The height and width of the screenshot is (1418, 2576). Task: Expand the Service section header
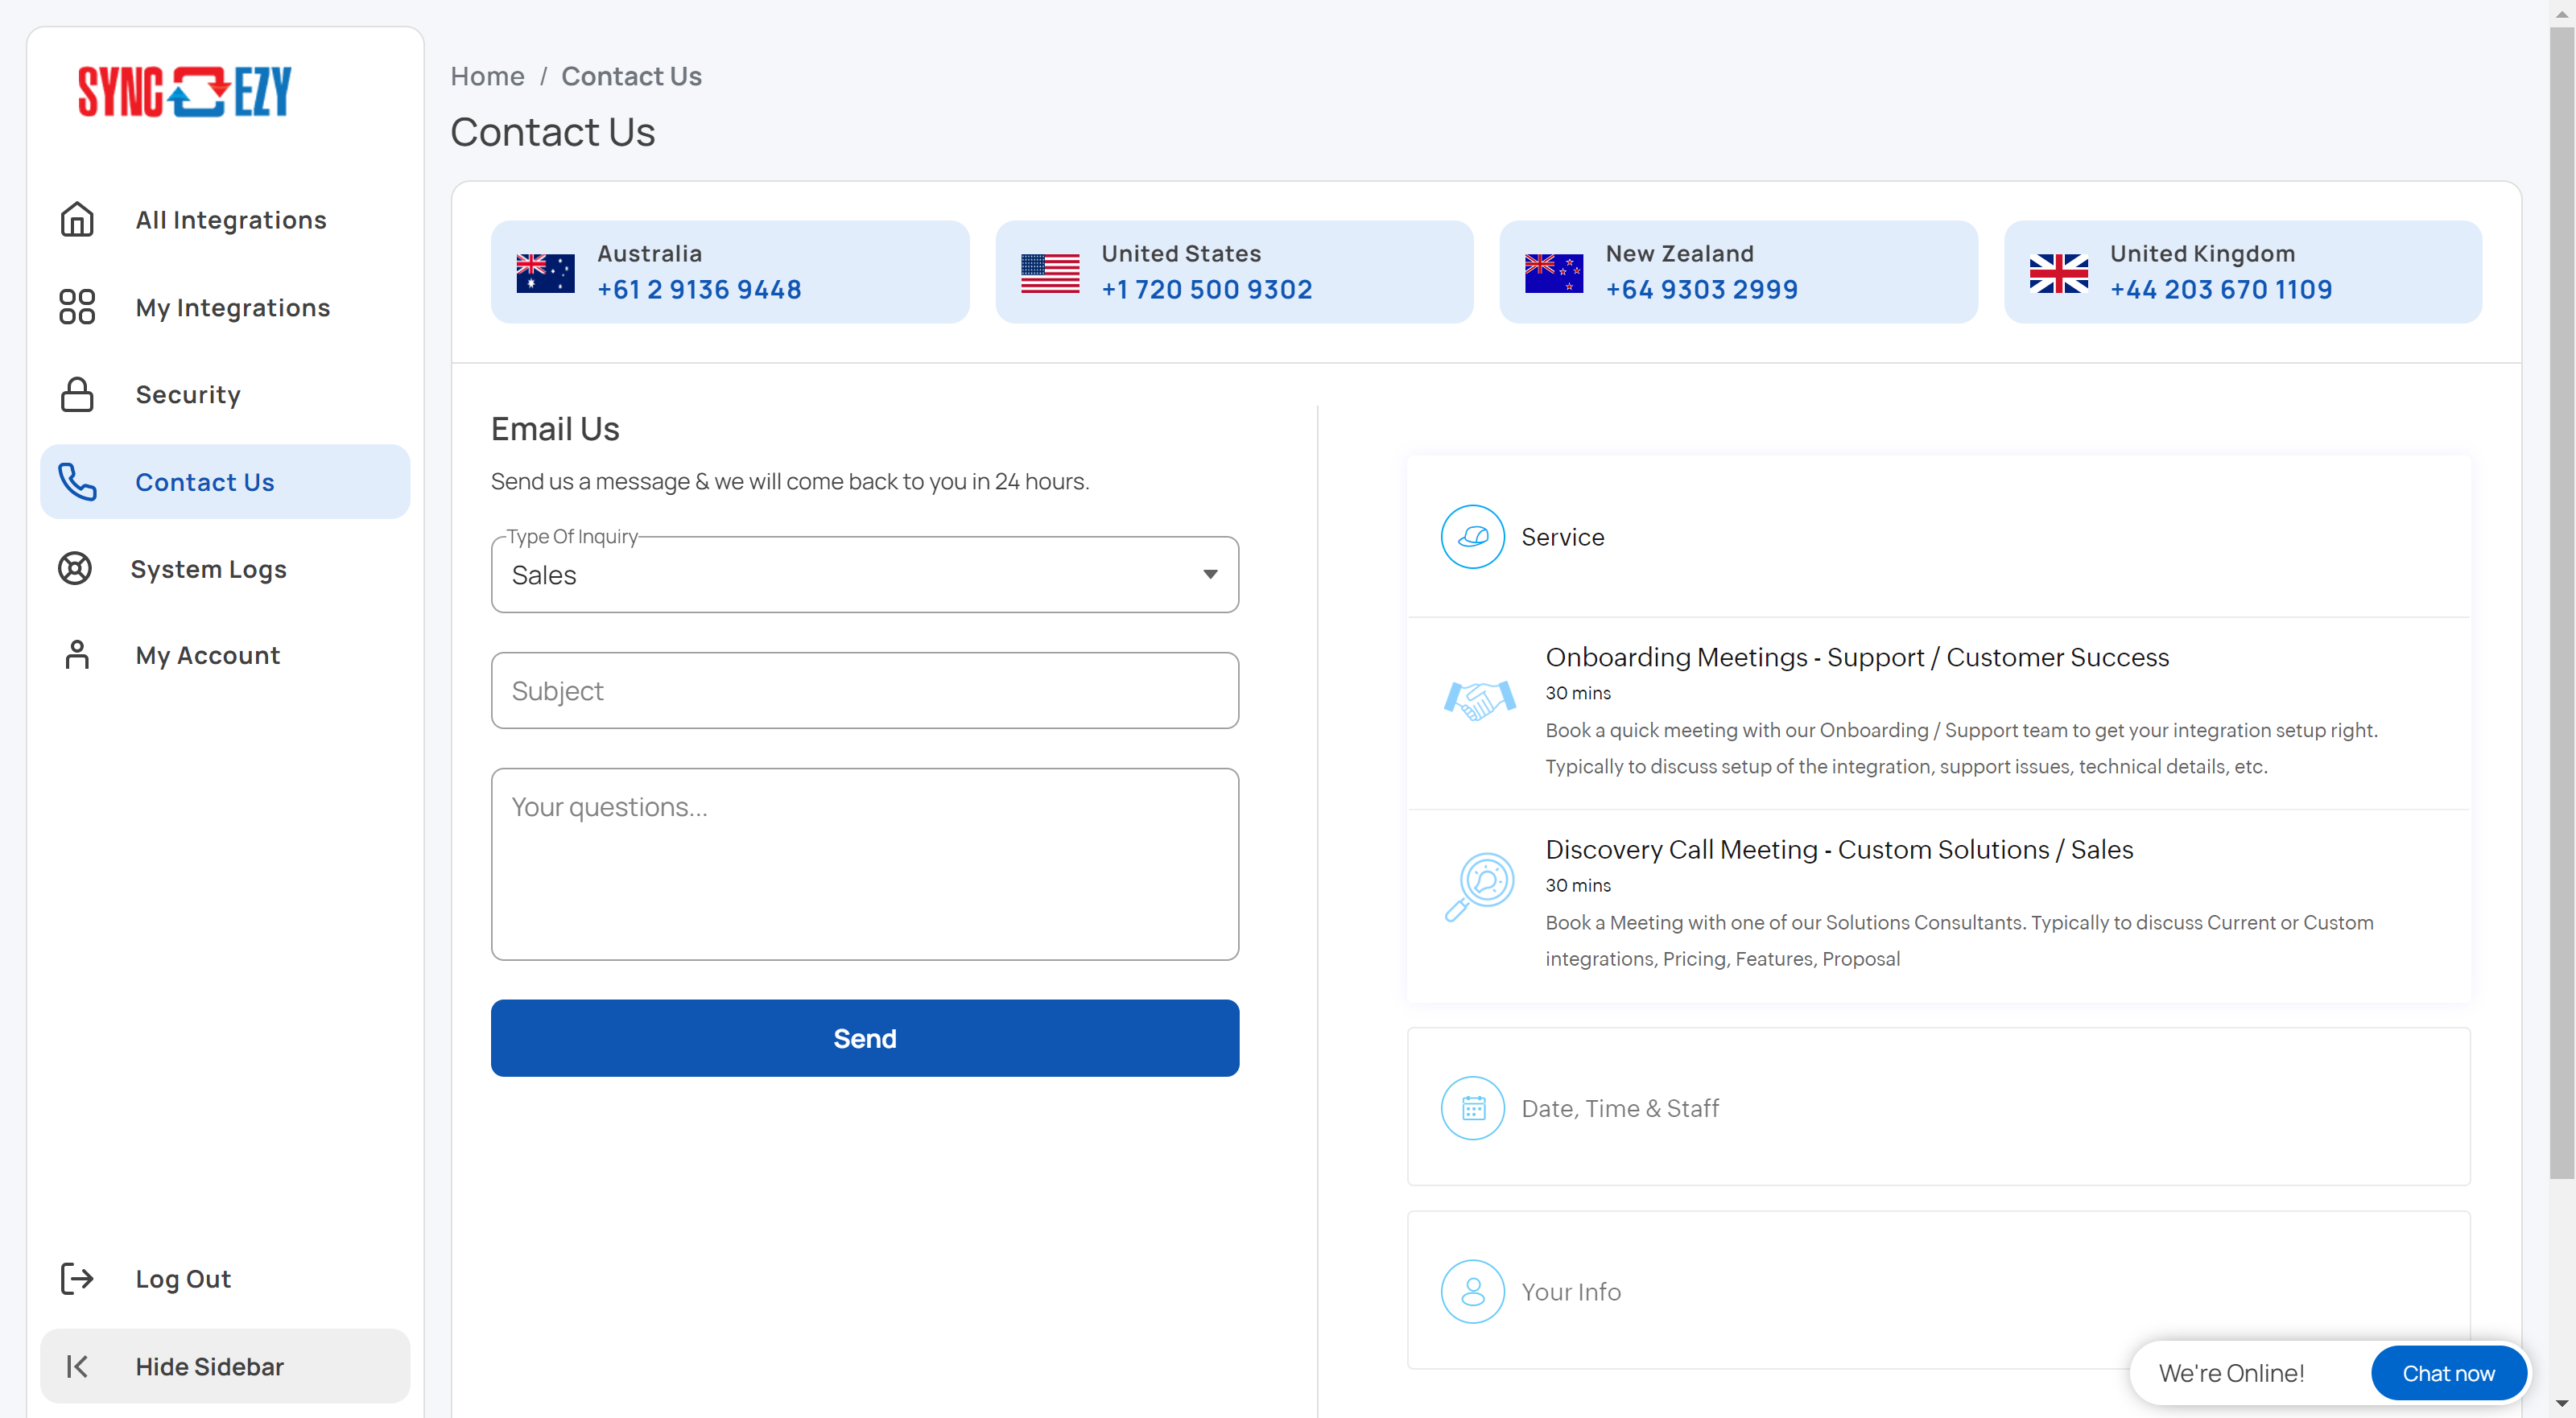point(1938,537)
